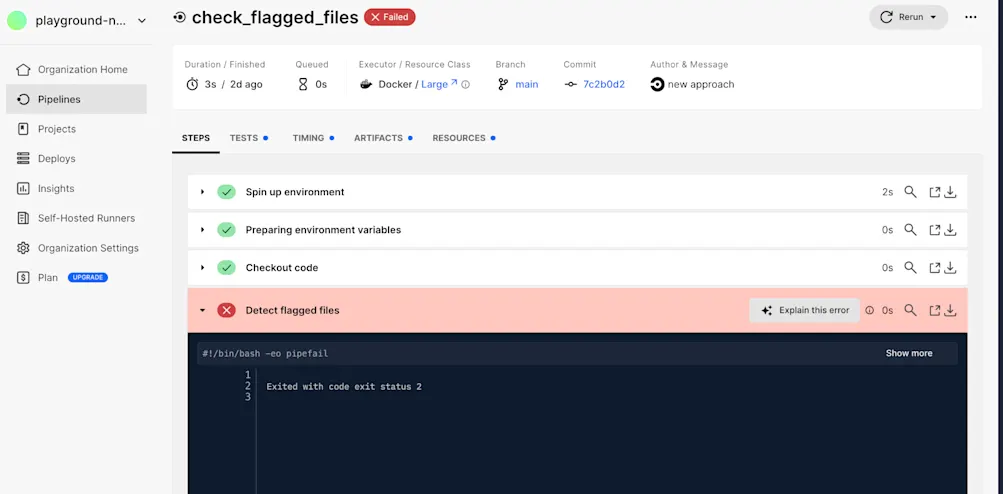
Task: Search output of Detect flagged files step
Action: pyautogui.click(x=910, y=310)
